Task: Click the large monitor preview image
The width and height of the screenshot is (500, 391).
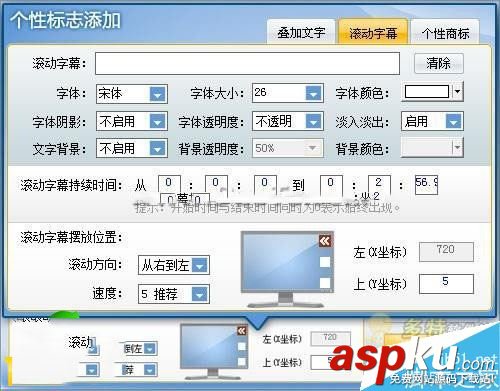Action: coord(287,269)
